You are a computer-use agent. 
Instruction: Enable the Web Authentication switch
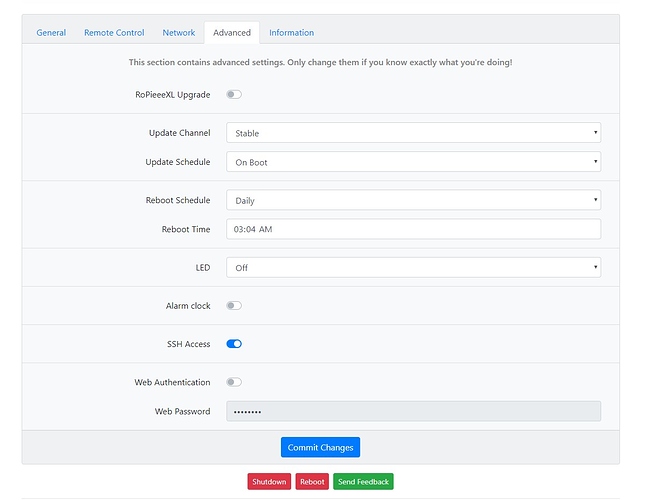coord(234,382)
